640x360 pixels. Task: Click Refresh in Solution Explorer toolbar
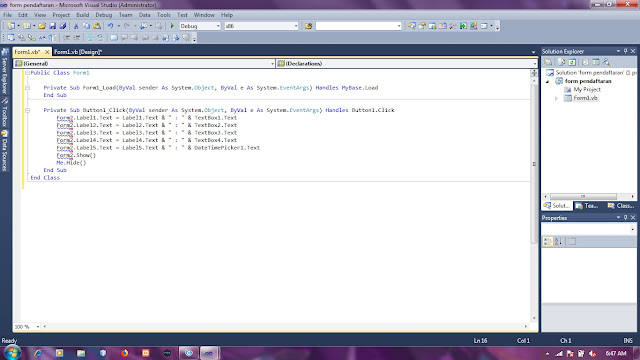click(x=572, y=62)
